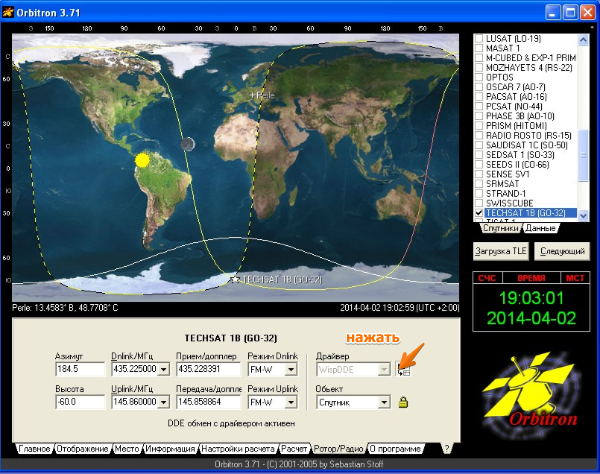Click the yellow sun marker on map
The width and height of the screenshot is (600, 474).
(142, 160)
